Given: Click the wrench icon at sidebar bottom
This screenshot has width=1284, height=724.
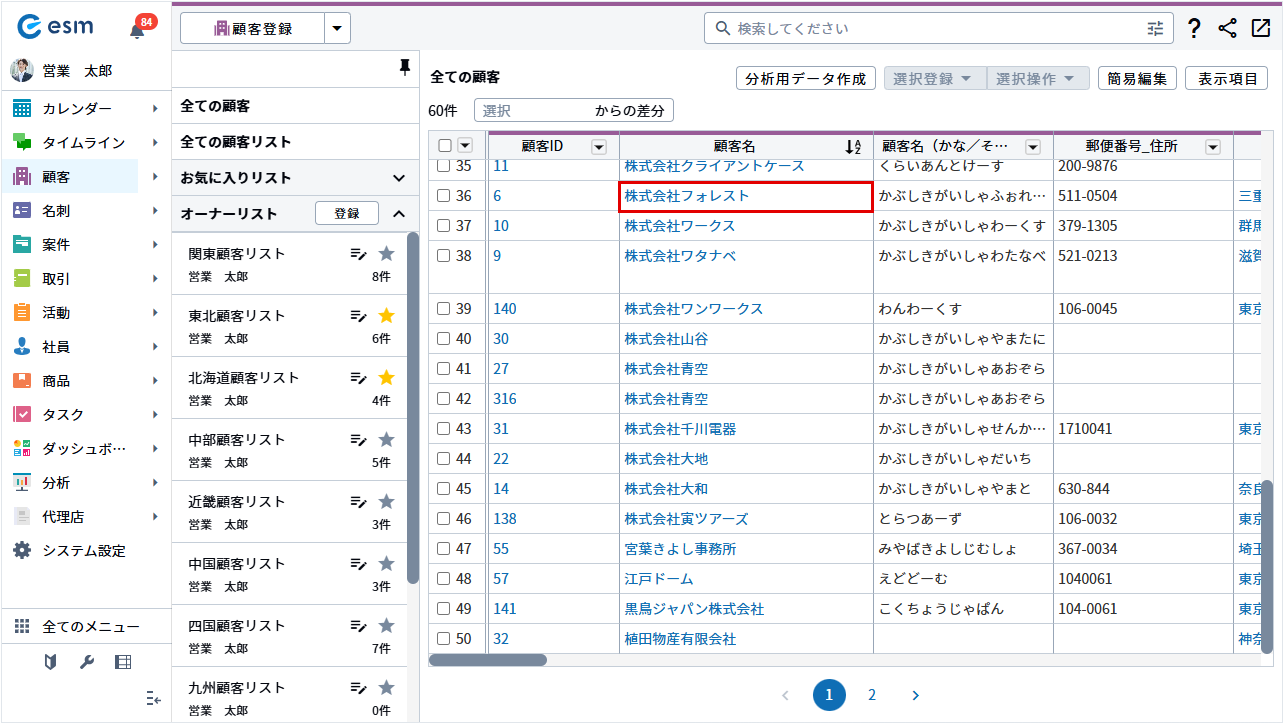Looking at the screenshot, I should click(86, 661).
